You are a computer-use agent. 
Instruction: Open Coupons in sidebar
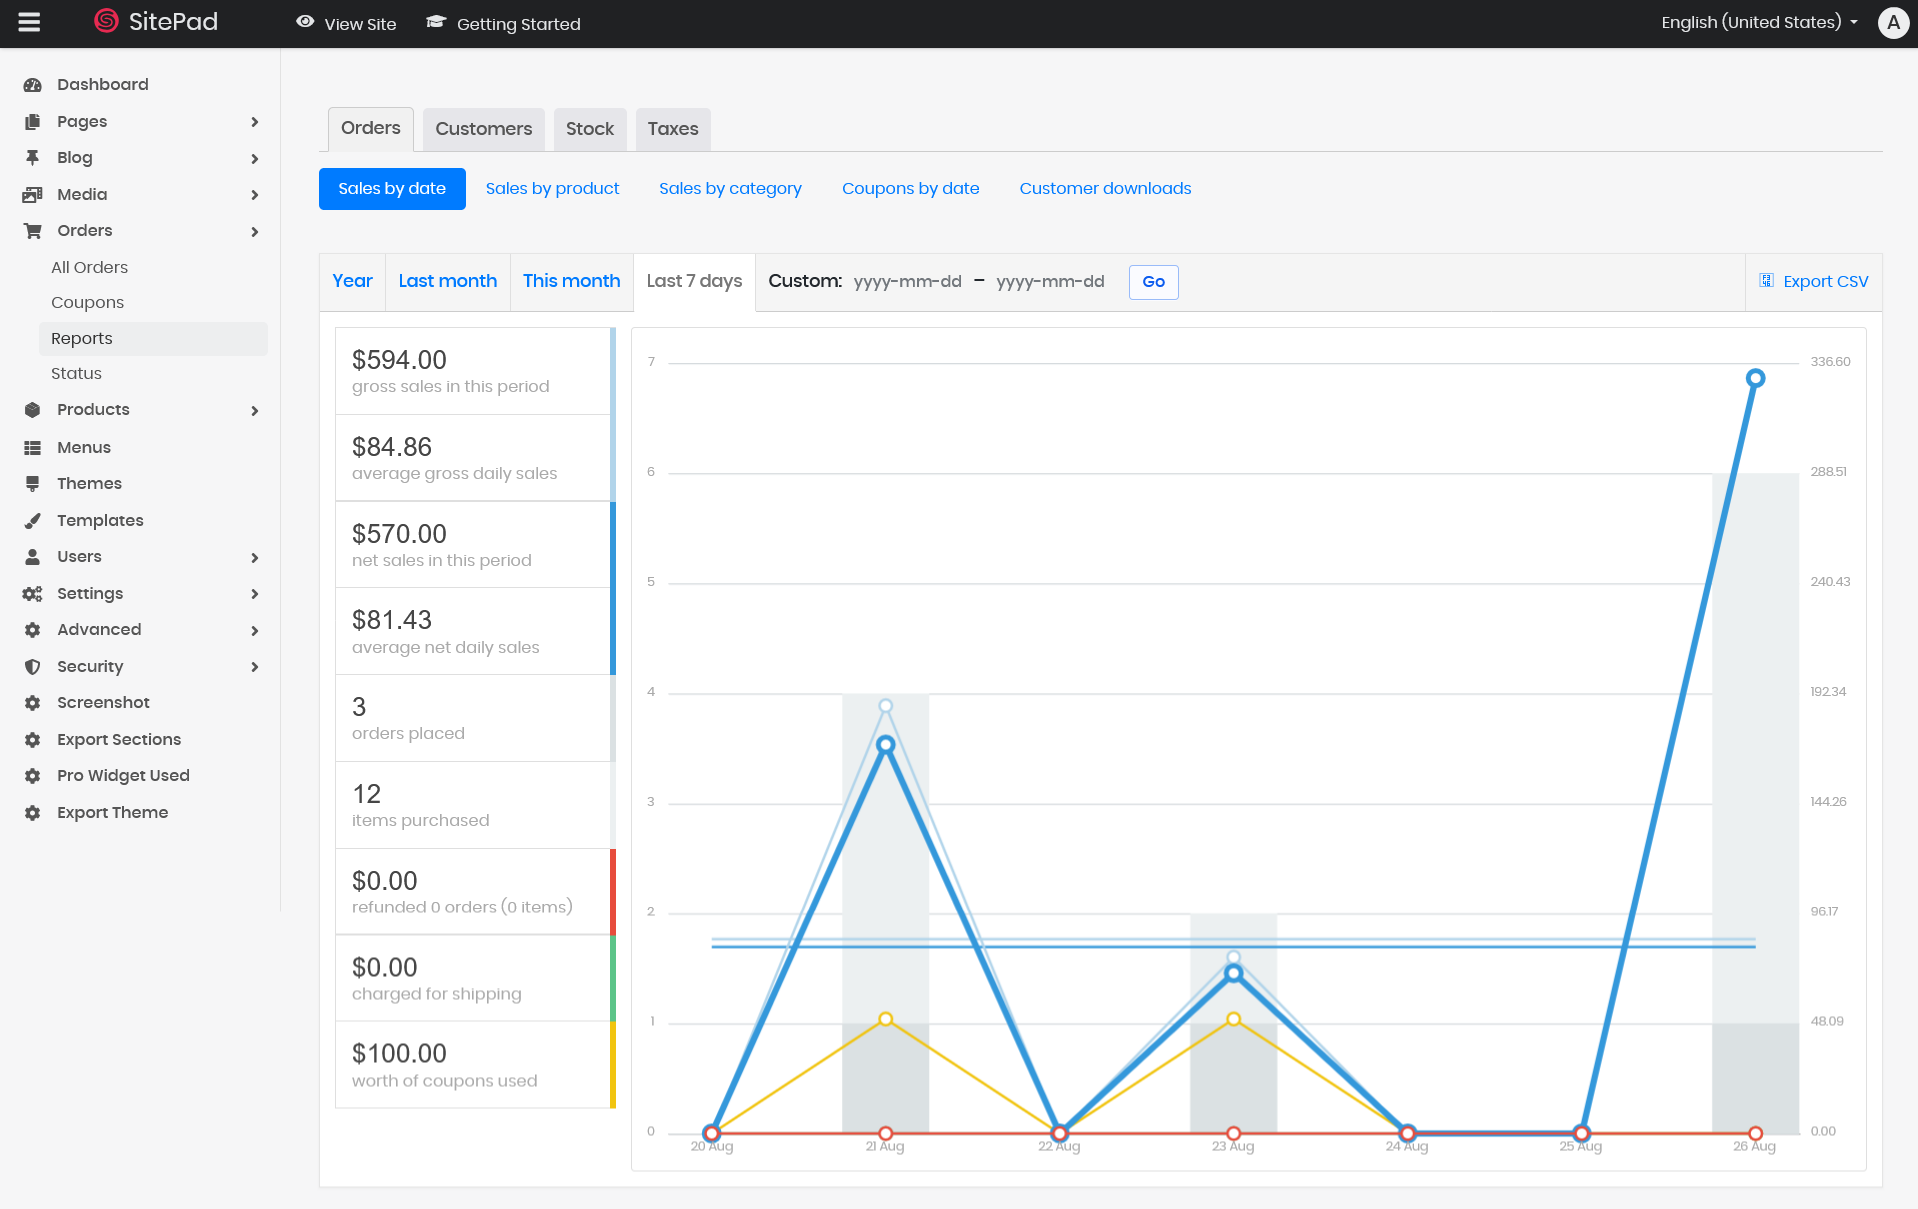coord(87,303)
